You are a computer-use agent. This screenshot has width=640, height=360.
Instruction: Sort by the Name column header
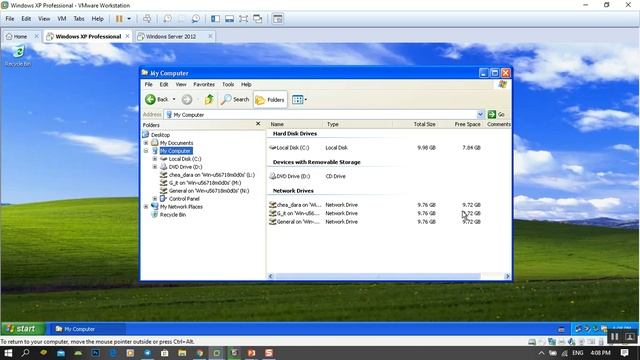point(295,124)
